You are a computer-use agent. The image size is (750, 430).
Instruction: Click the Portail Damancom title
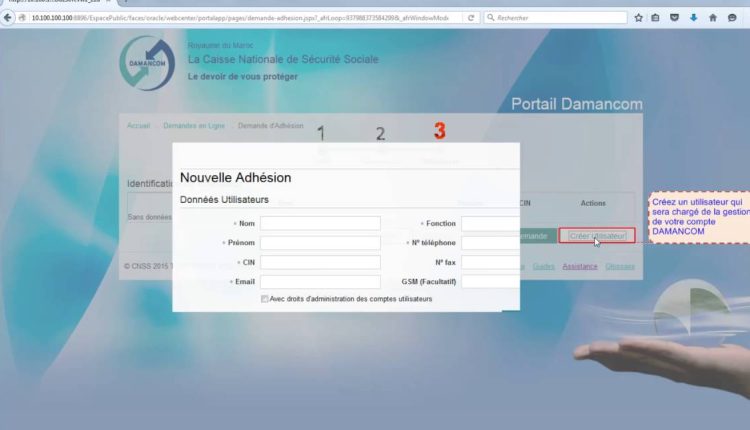pyautogui.click(x=577, y=104)
